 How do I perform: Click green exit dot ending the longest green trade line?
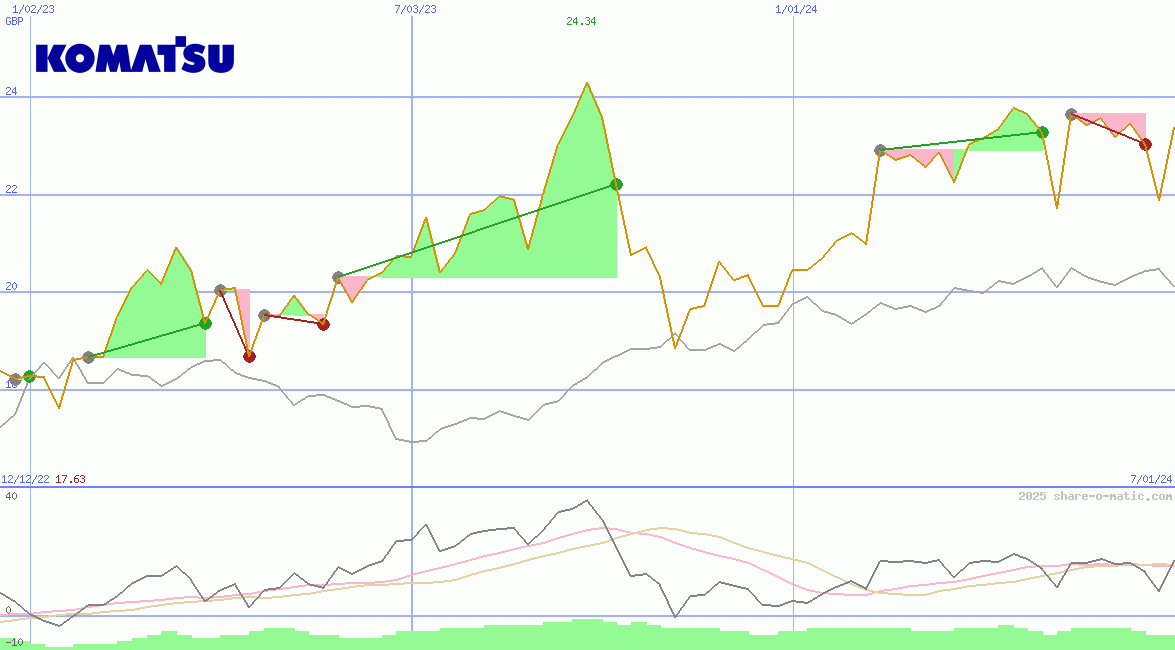point(616,184)
